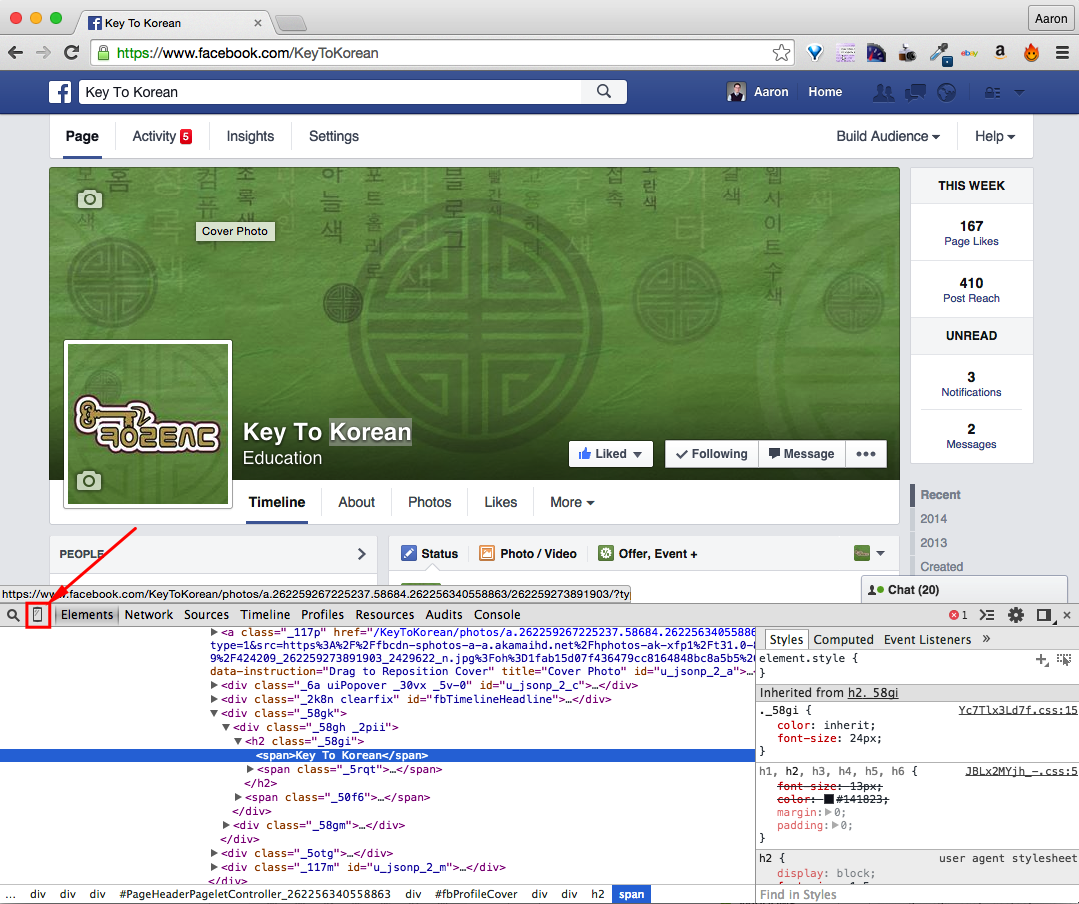Click the #141823 color swatch
The image size is (1079, 904).
pos(829,799)
